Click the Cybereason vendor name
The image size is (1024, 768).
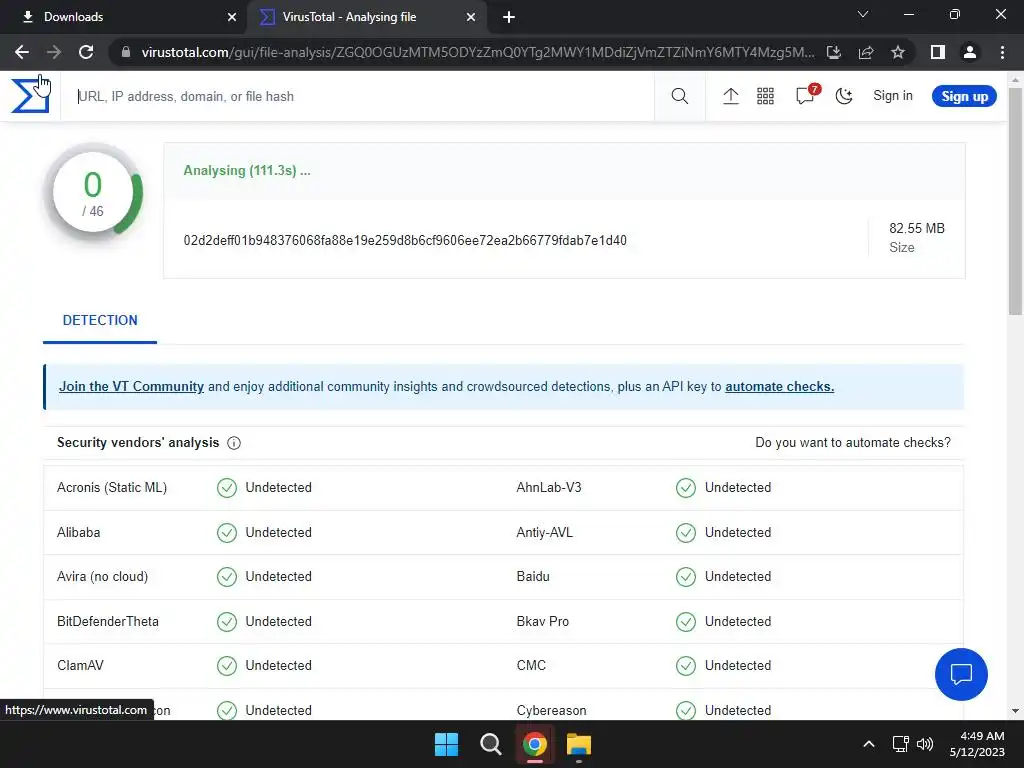[x=551, y=711]
